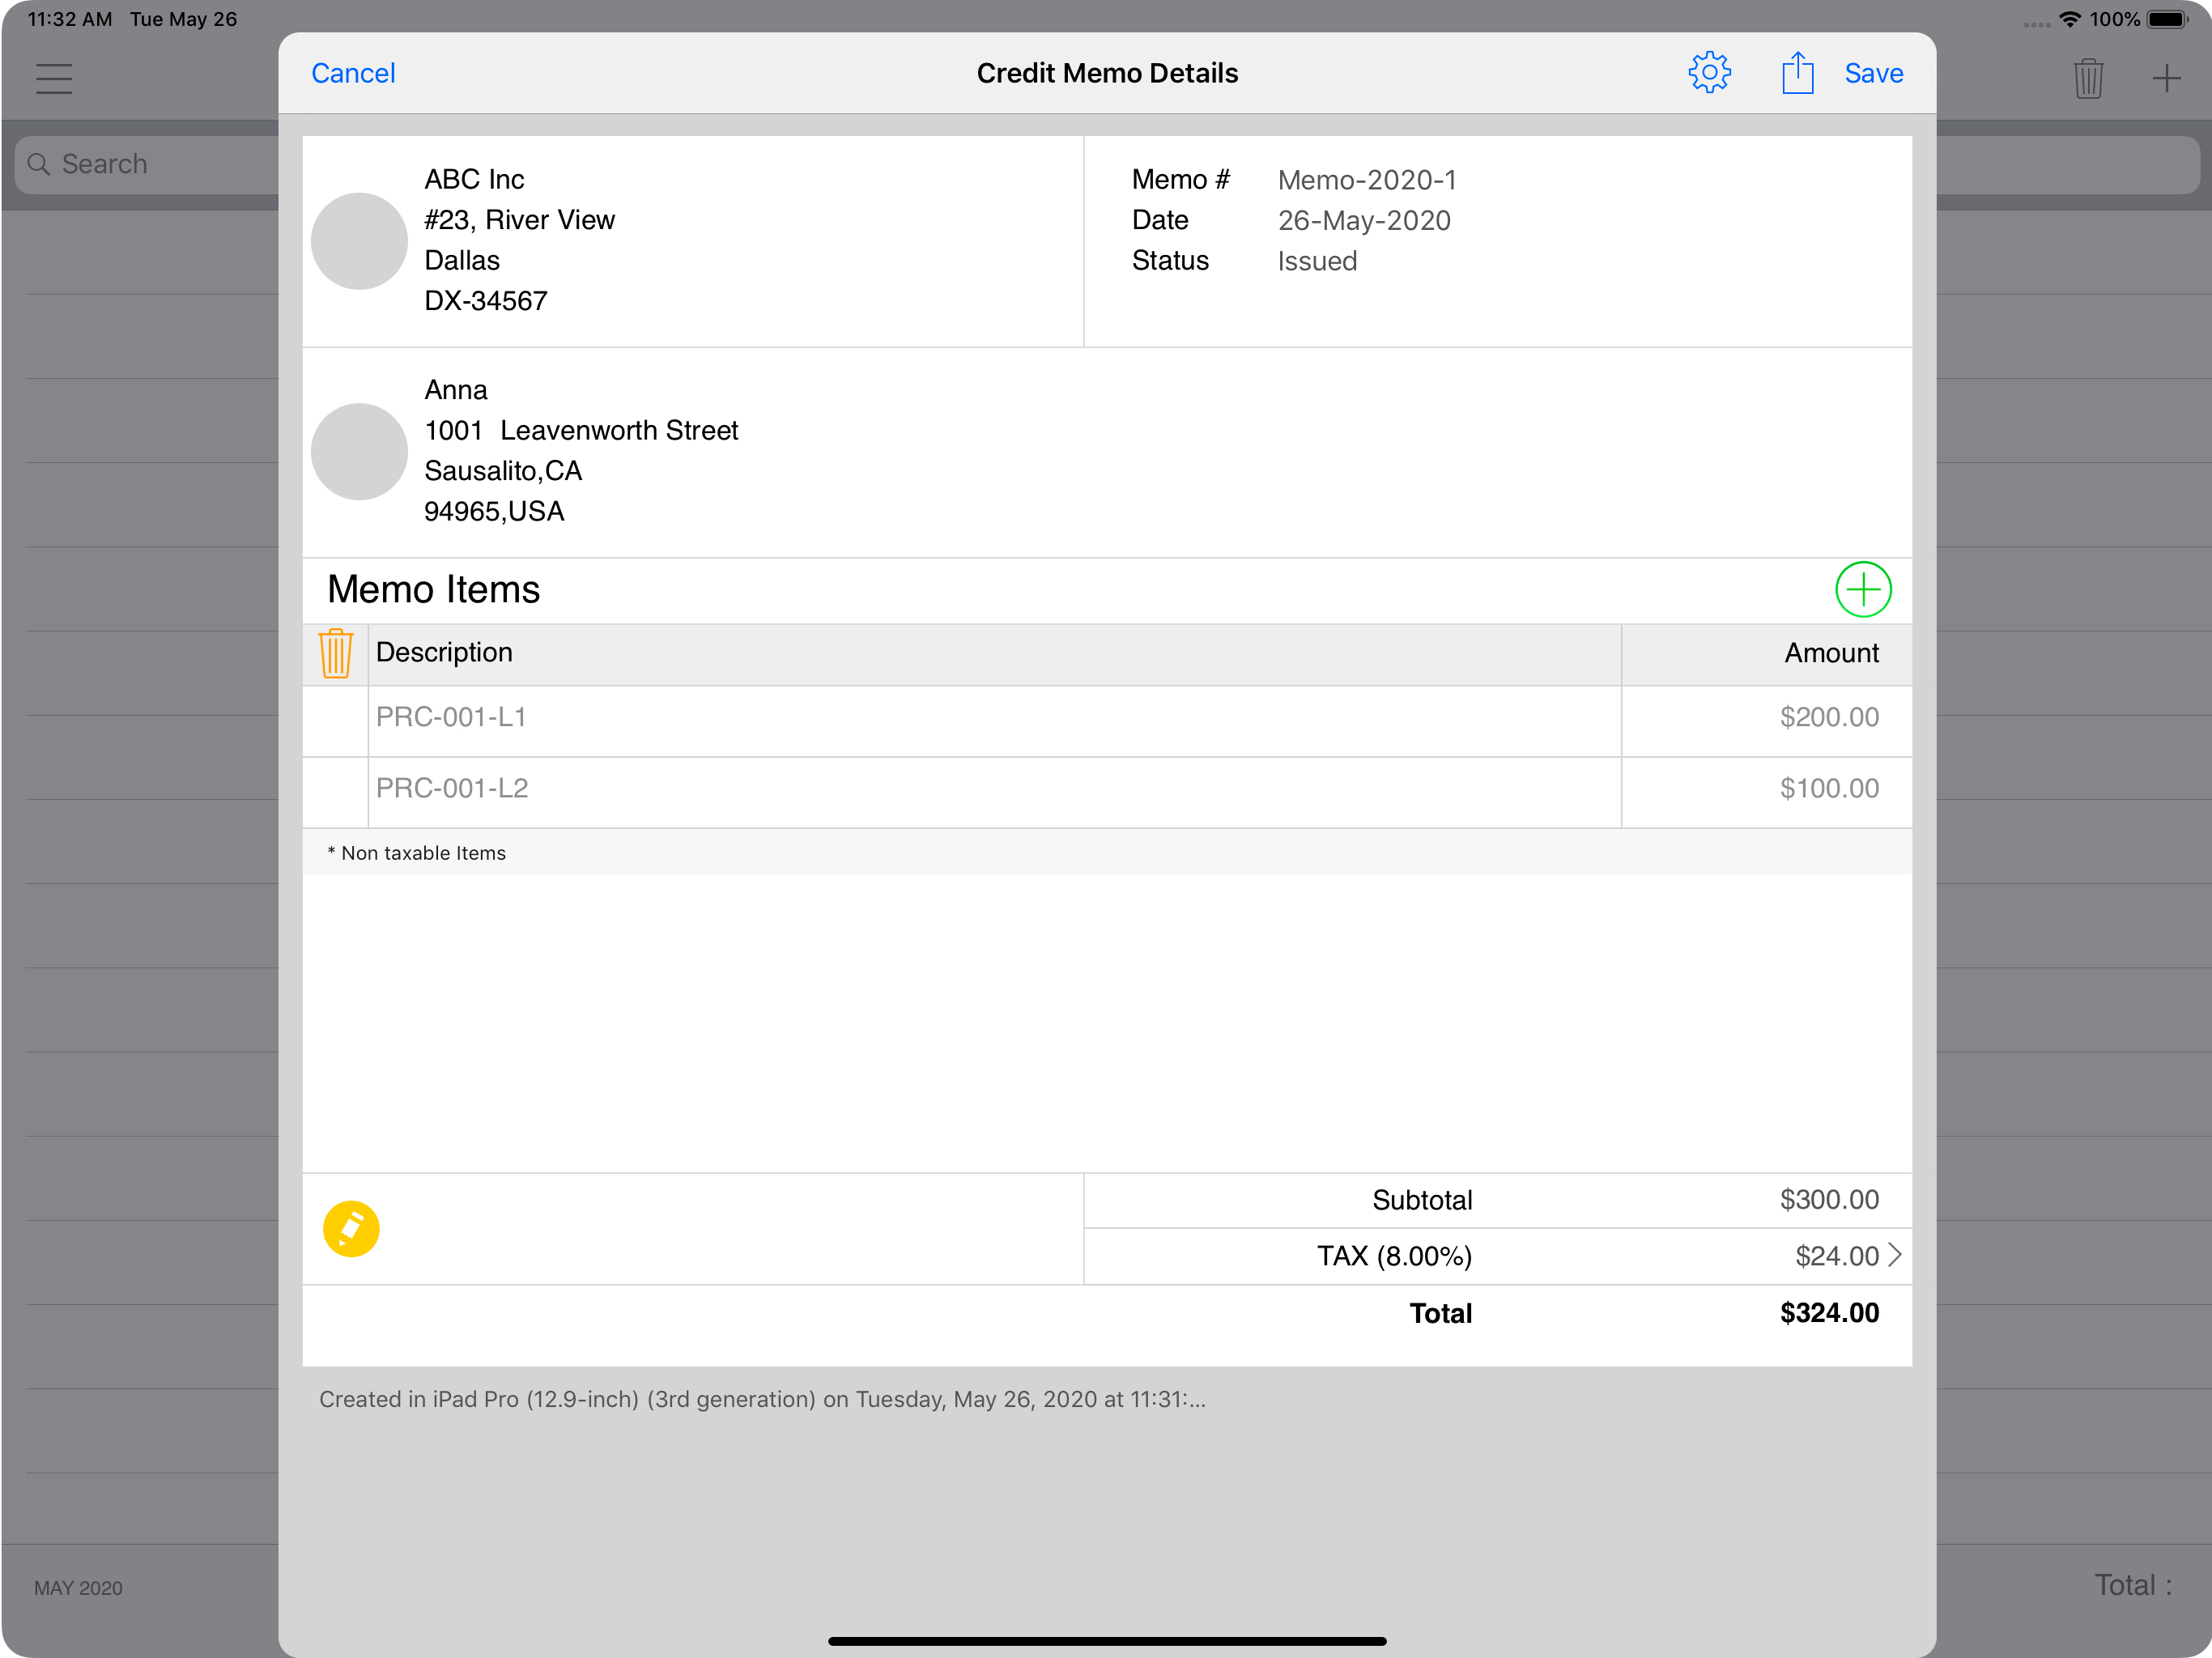This screenshot has height=1658, width=2212.
Task: Tap the 11:32 AM clock in status bar
Action: point(69,19)
